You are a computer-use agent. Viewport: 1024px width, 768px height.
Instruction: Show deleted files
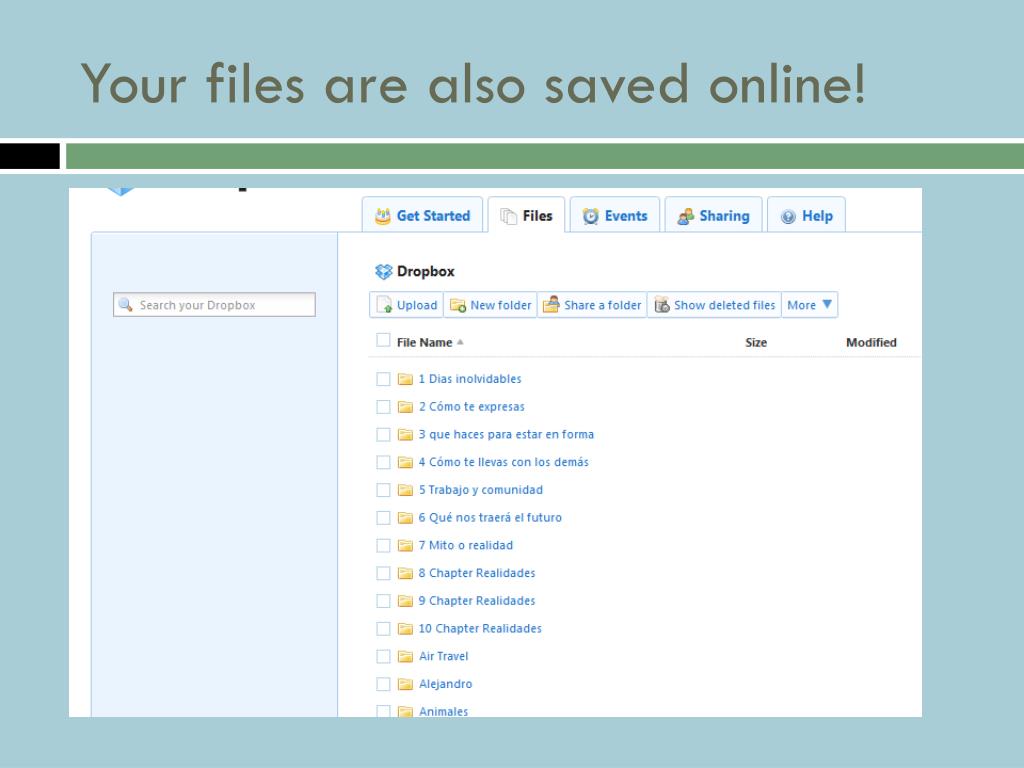click(714, 305)
